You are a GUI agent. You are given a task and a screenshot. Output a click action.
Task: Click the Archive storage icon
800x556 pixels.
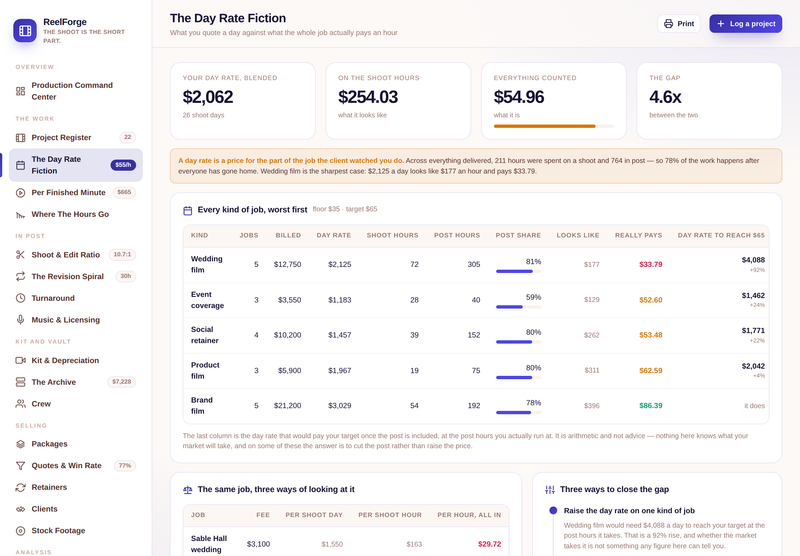click(x=20, y=382)
